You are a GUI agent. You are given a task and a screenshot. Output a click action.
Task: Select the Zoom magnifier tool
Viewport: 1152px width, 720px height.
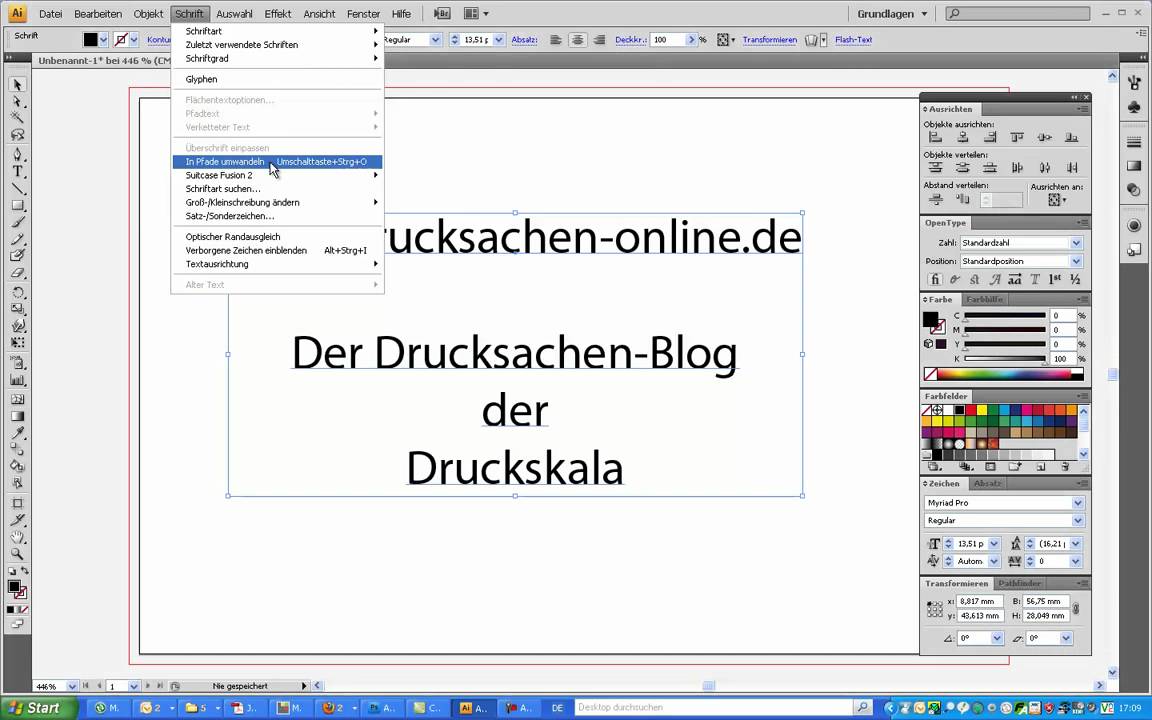click(18, 554)
